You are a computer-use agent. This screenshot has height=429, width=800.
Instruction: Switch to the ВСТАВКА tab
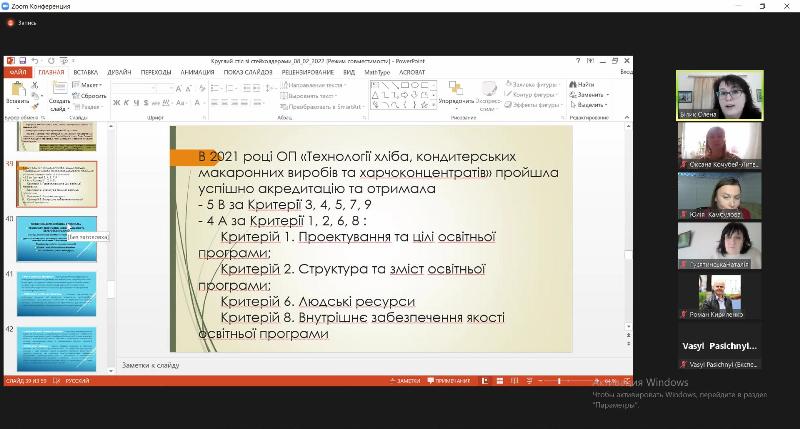tap(85, 72)
